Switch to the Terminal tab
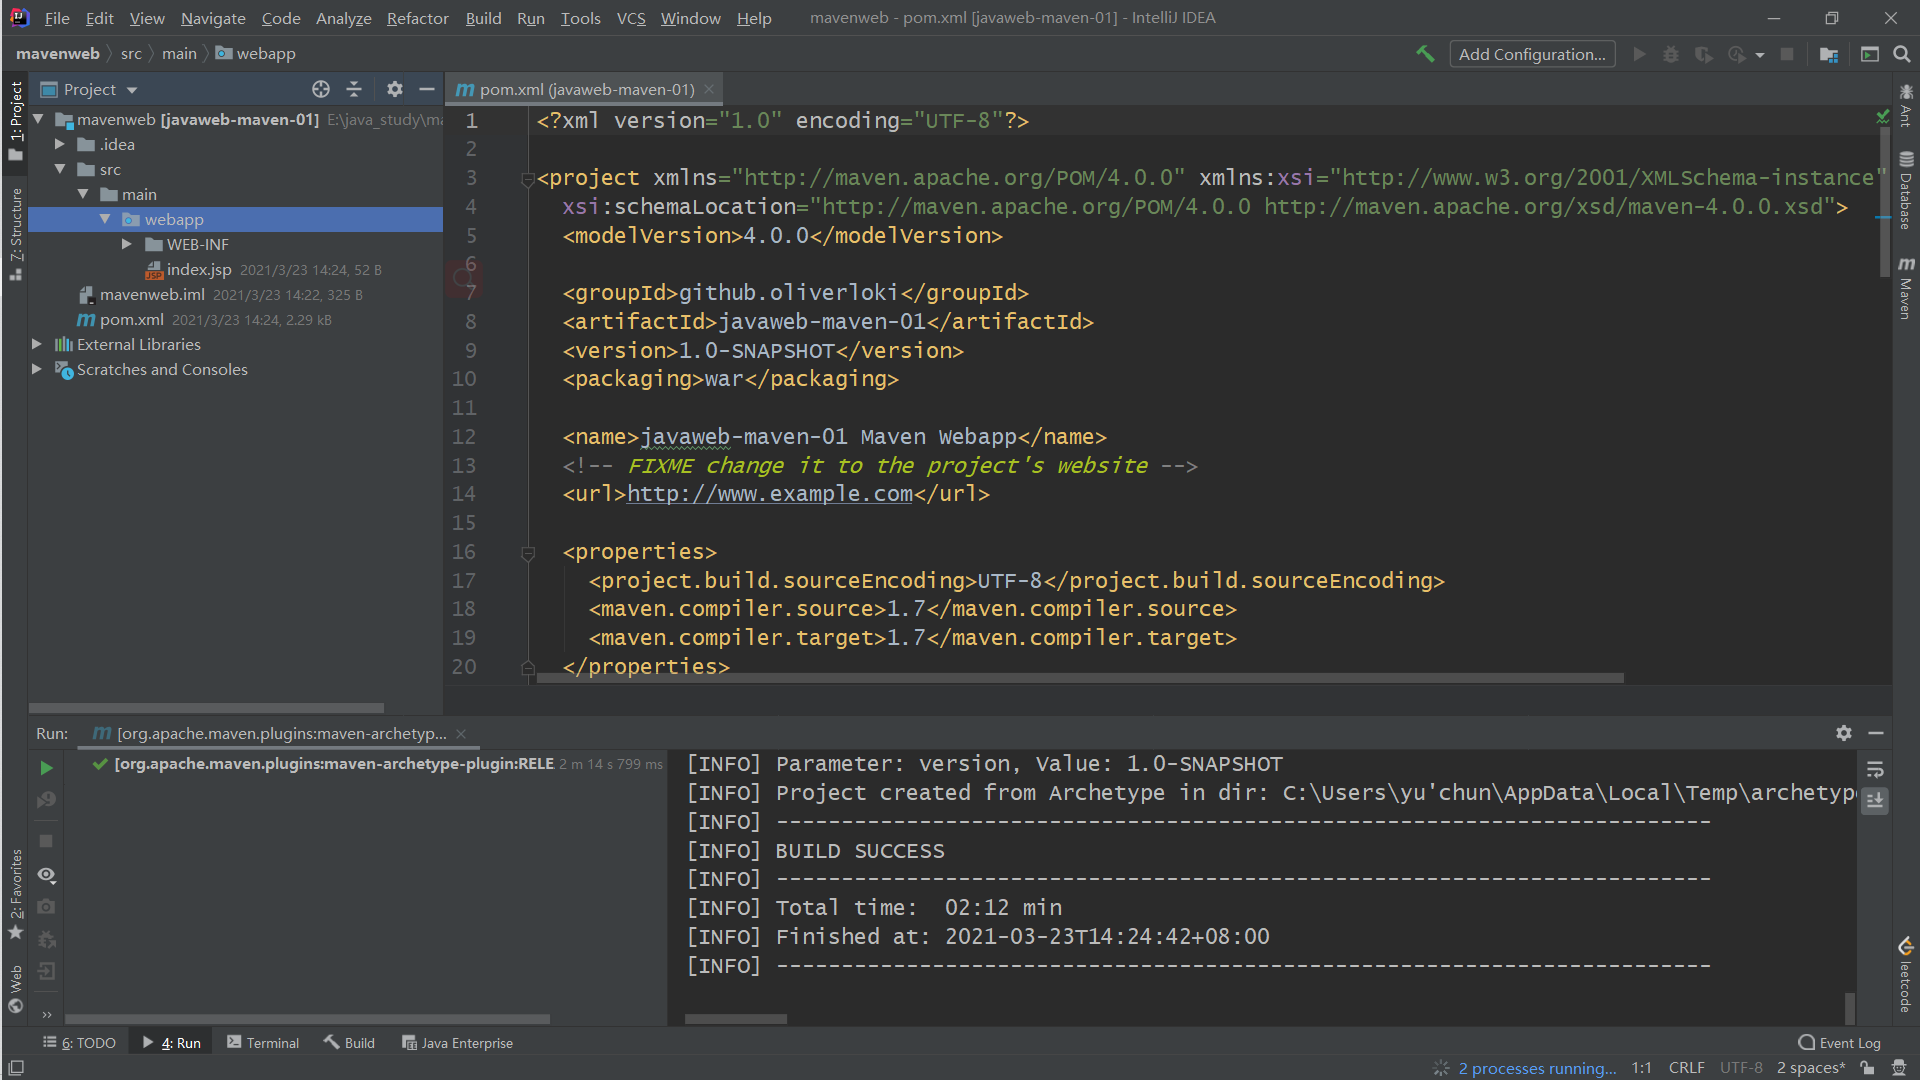This screenshot has height=1080, width=1920. [x=263, y=1042]
